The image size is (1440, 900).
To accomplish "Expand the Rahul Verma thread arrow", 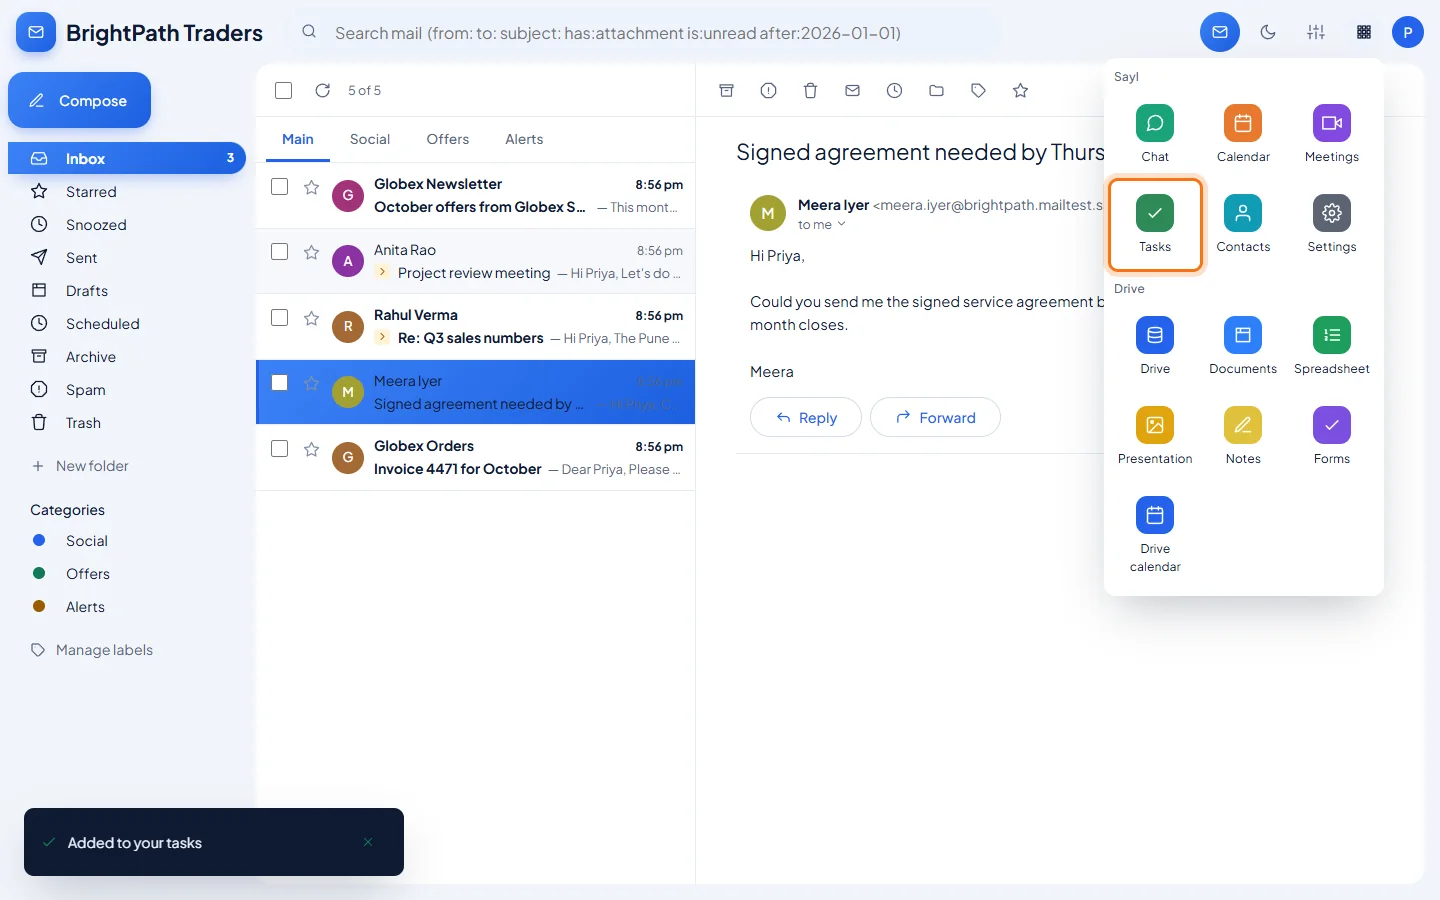I will point(382,337).
